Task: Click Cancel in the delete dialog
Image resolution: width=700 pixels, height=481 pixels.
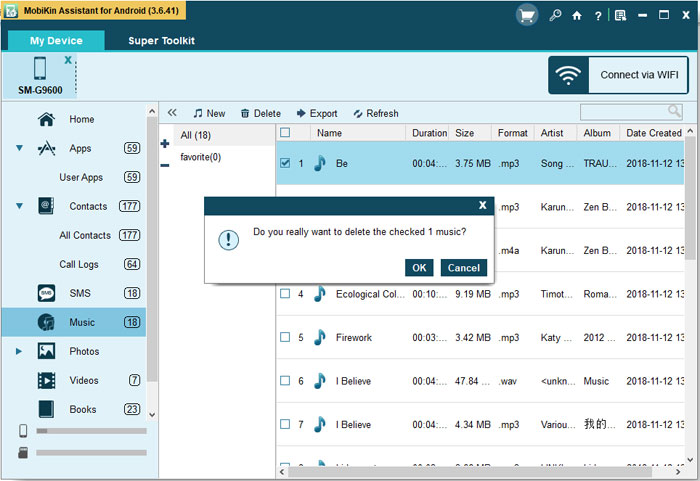Action: tap(463, 268)
